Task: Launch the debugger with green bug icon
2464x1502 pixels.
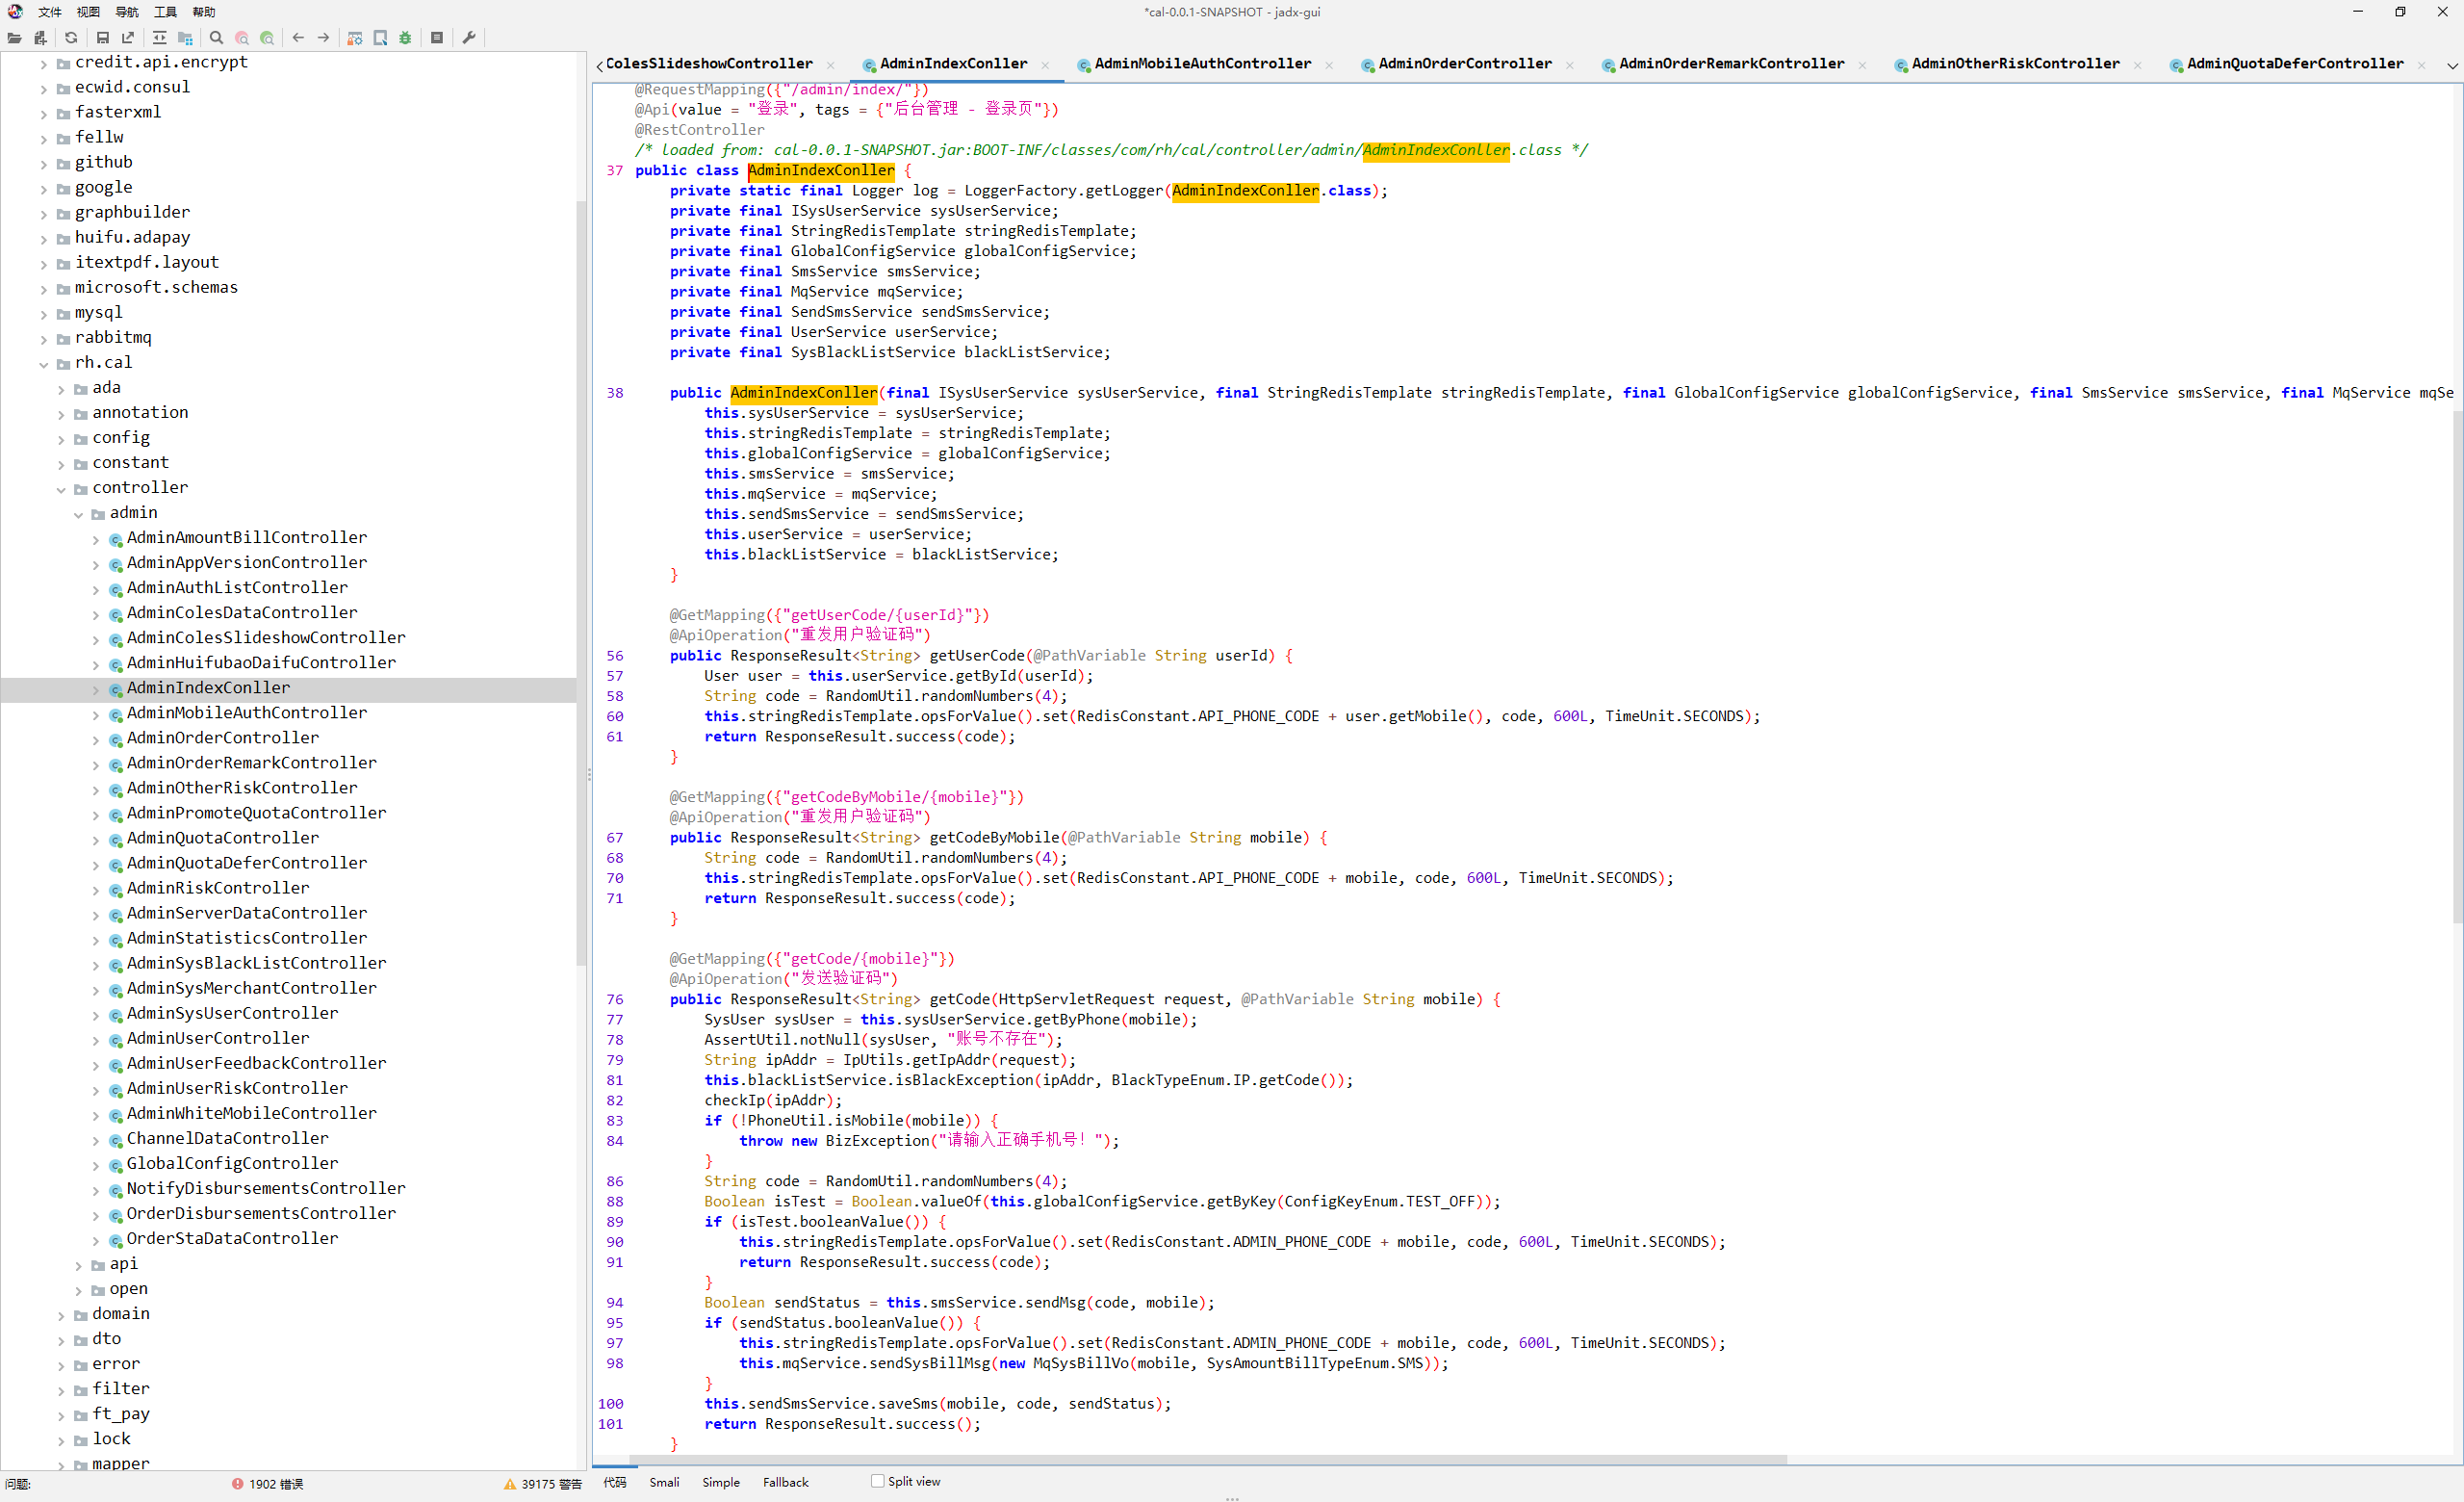Action: 405,38
